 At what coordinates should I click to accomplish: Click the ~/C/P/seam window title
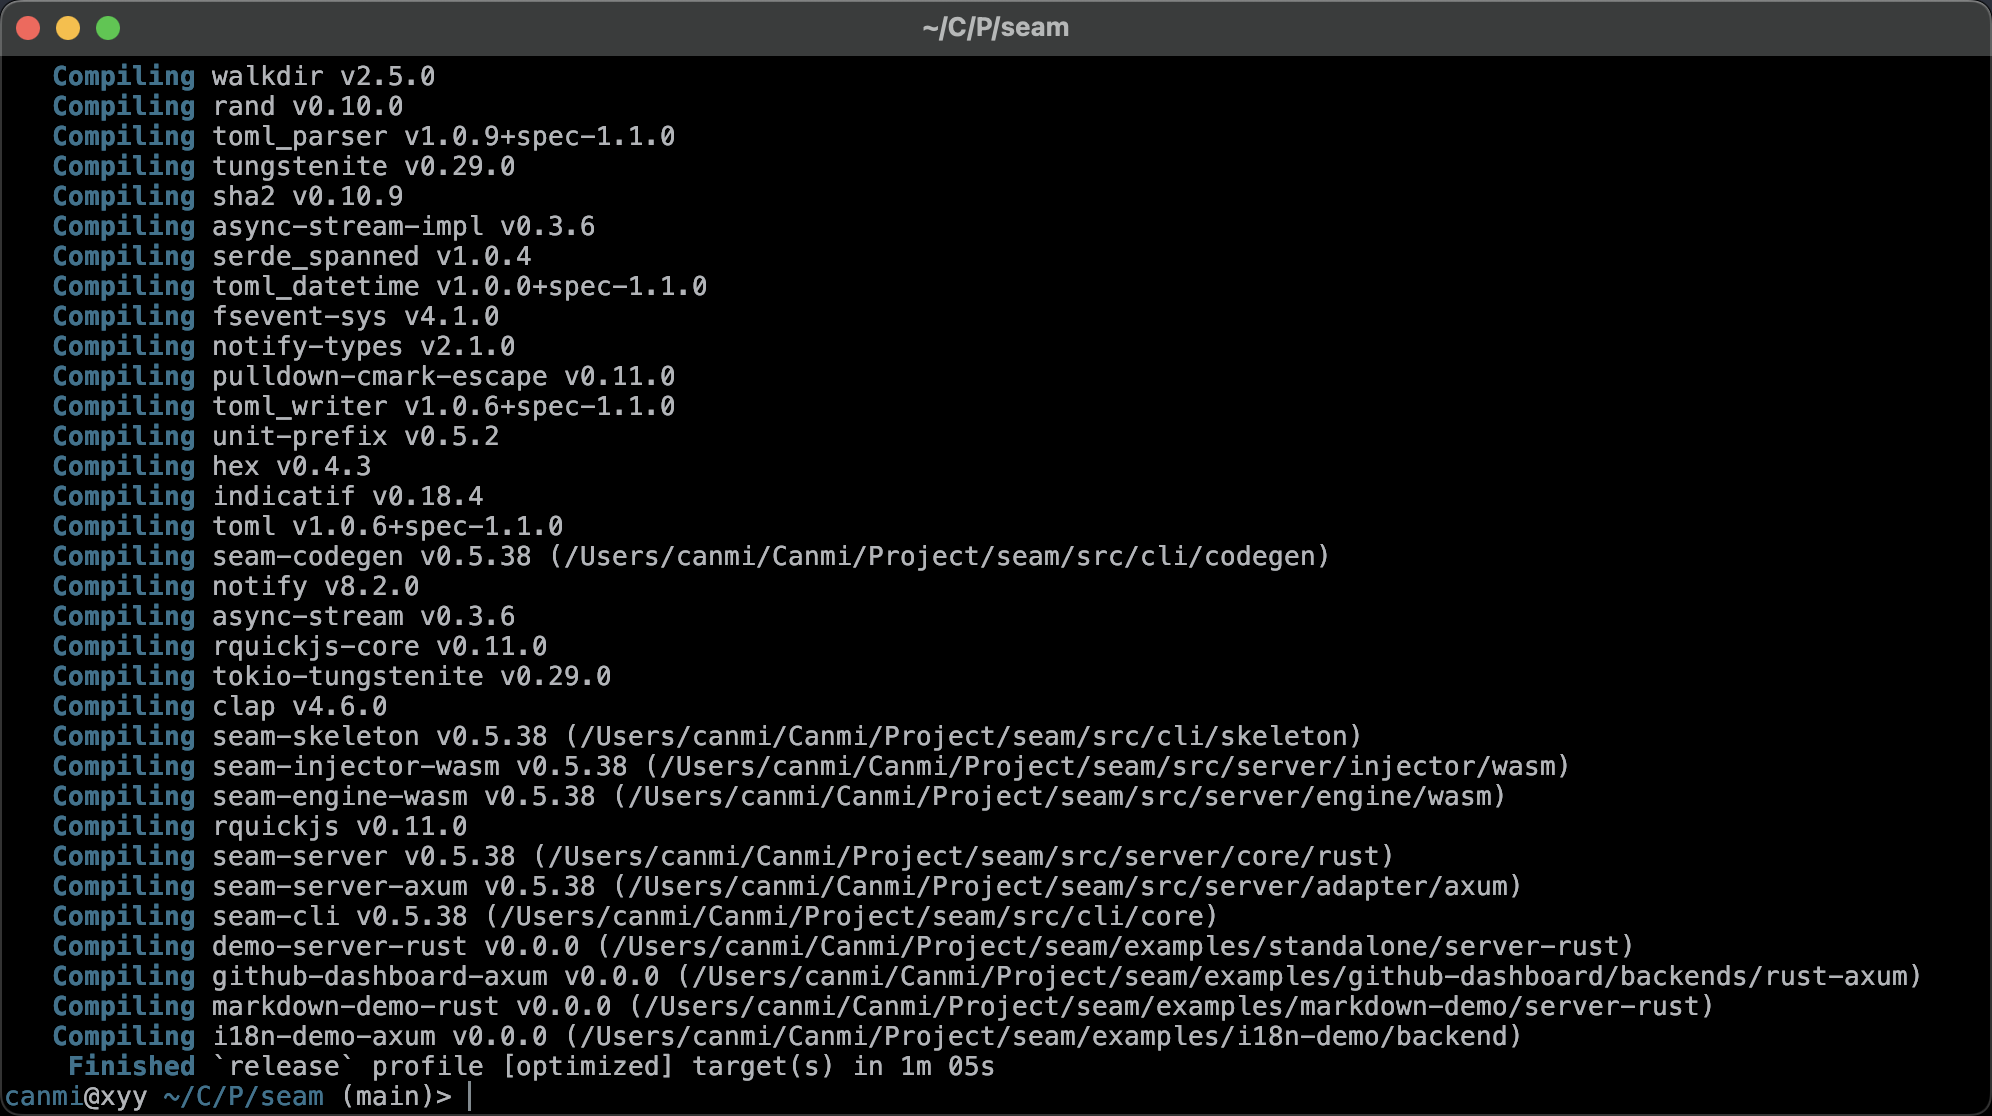(x=995, y=28)
